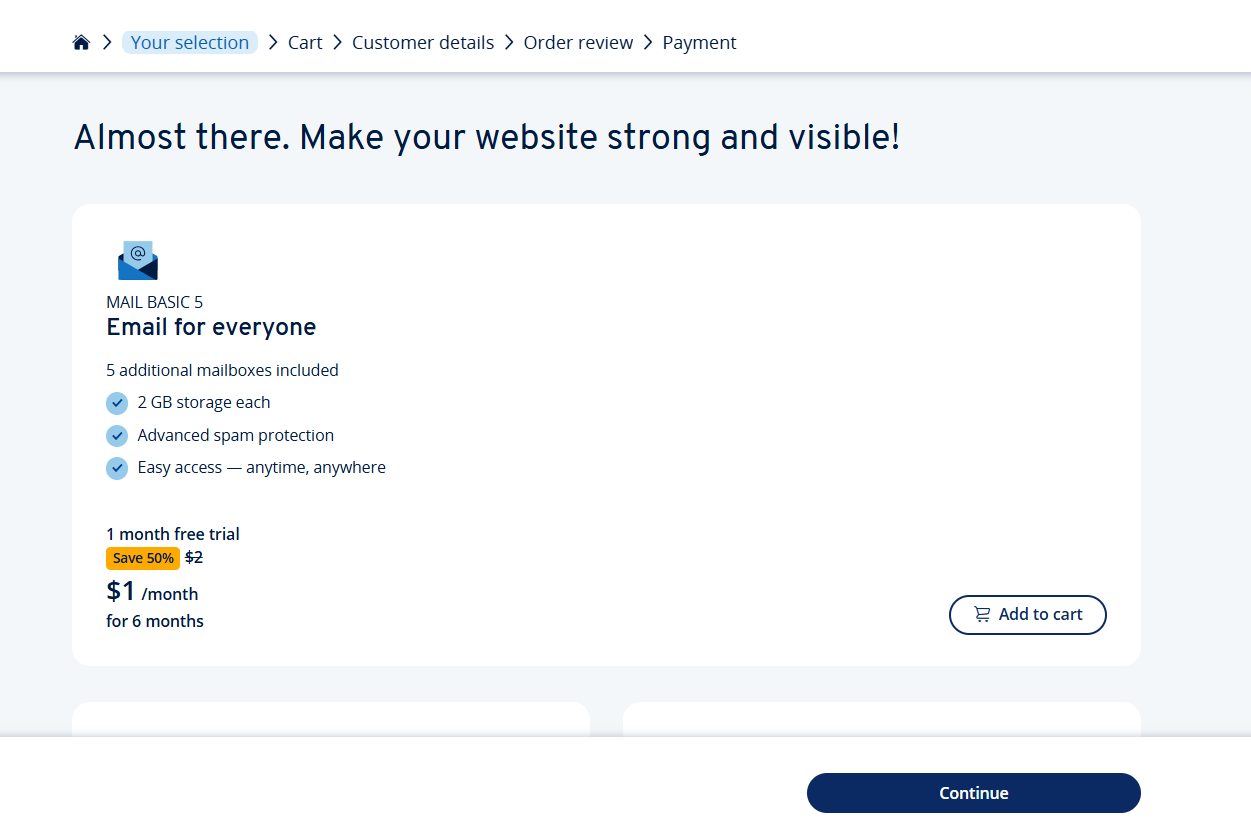Click the 'for 6 months' text
Screen dimensions: 1251x835
point(155,621)
